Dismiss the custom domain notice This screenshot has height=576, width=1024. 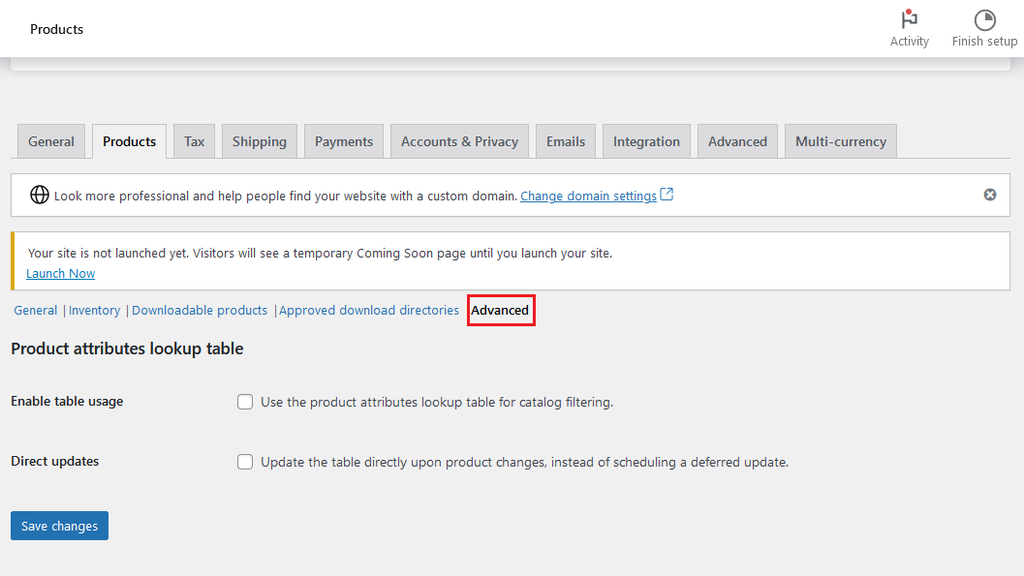pos(990,195)
